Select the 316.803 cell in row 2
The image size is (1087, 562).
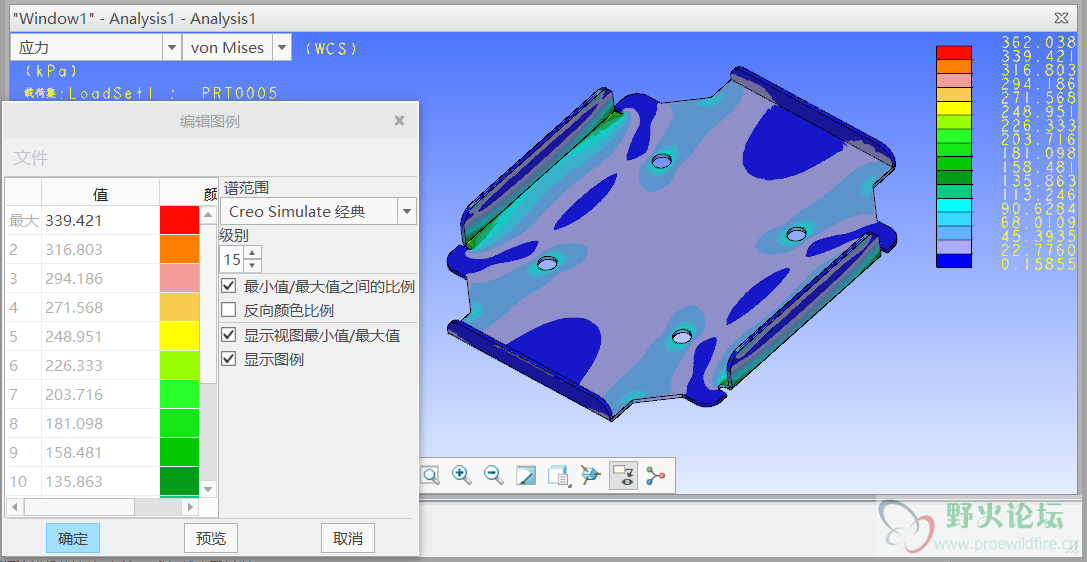101,249
